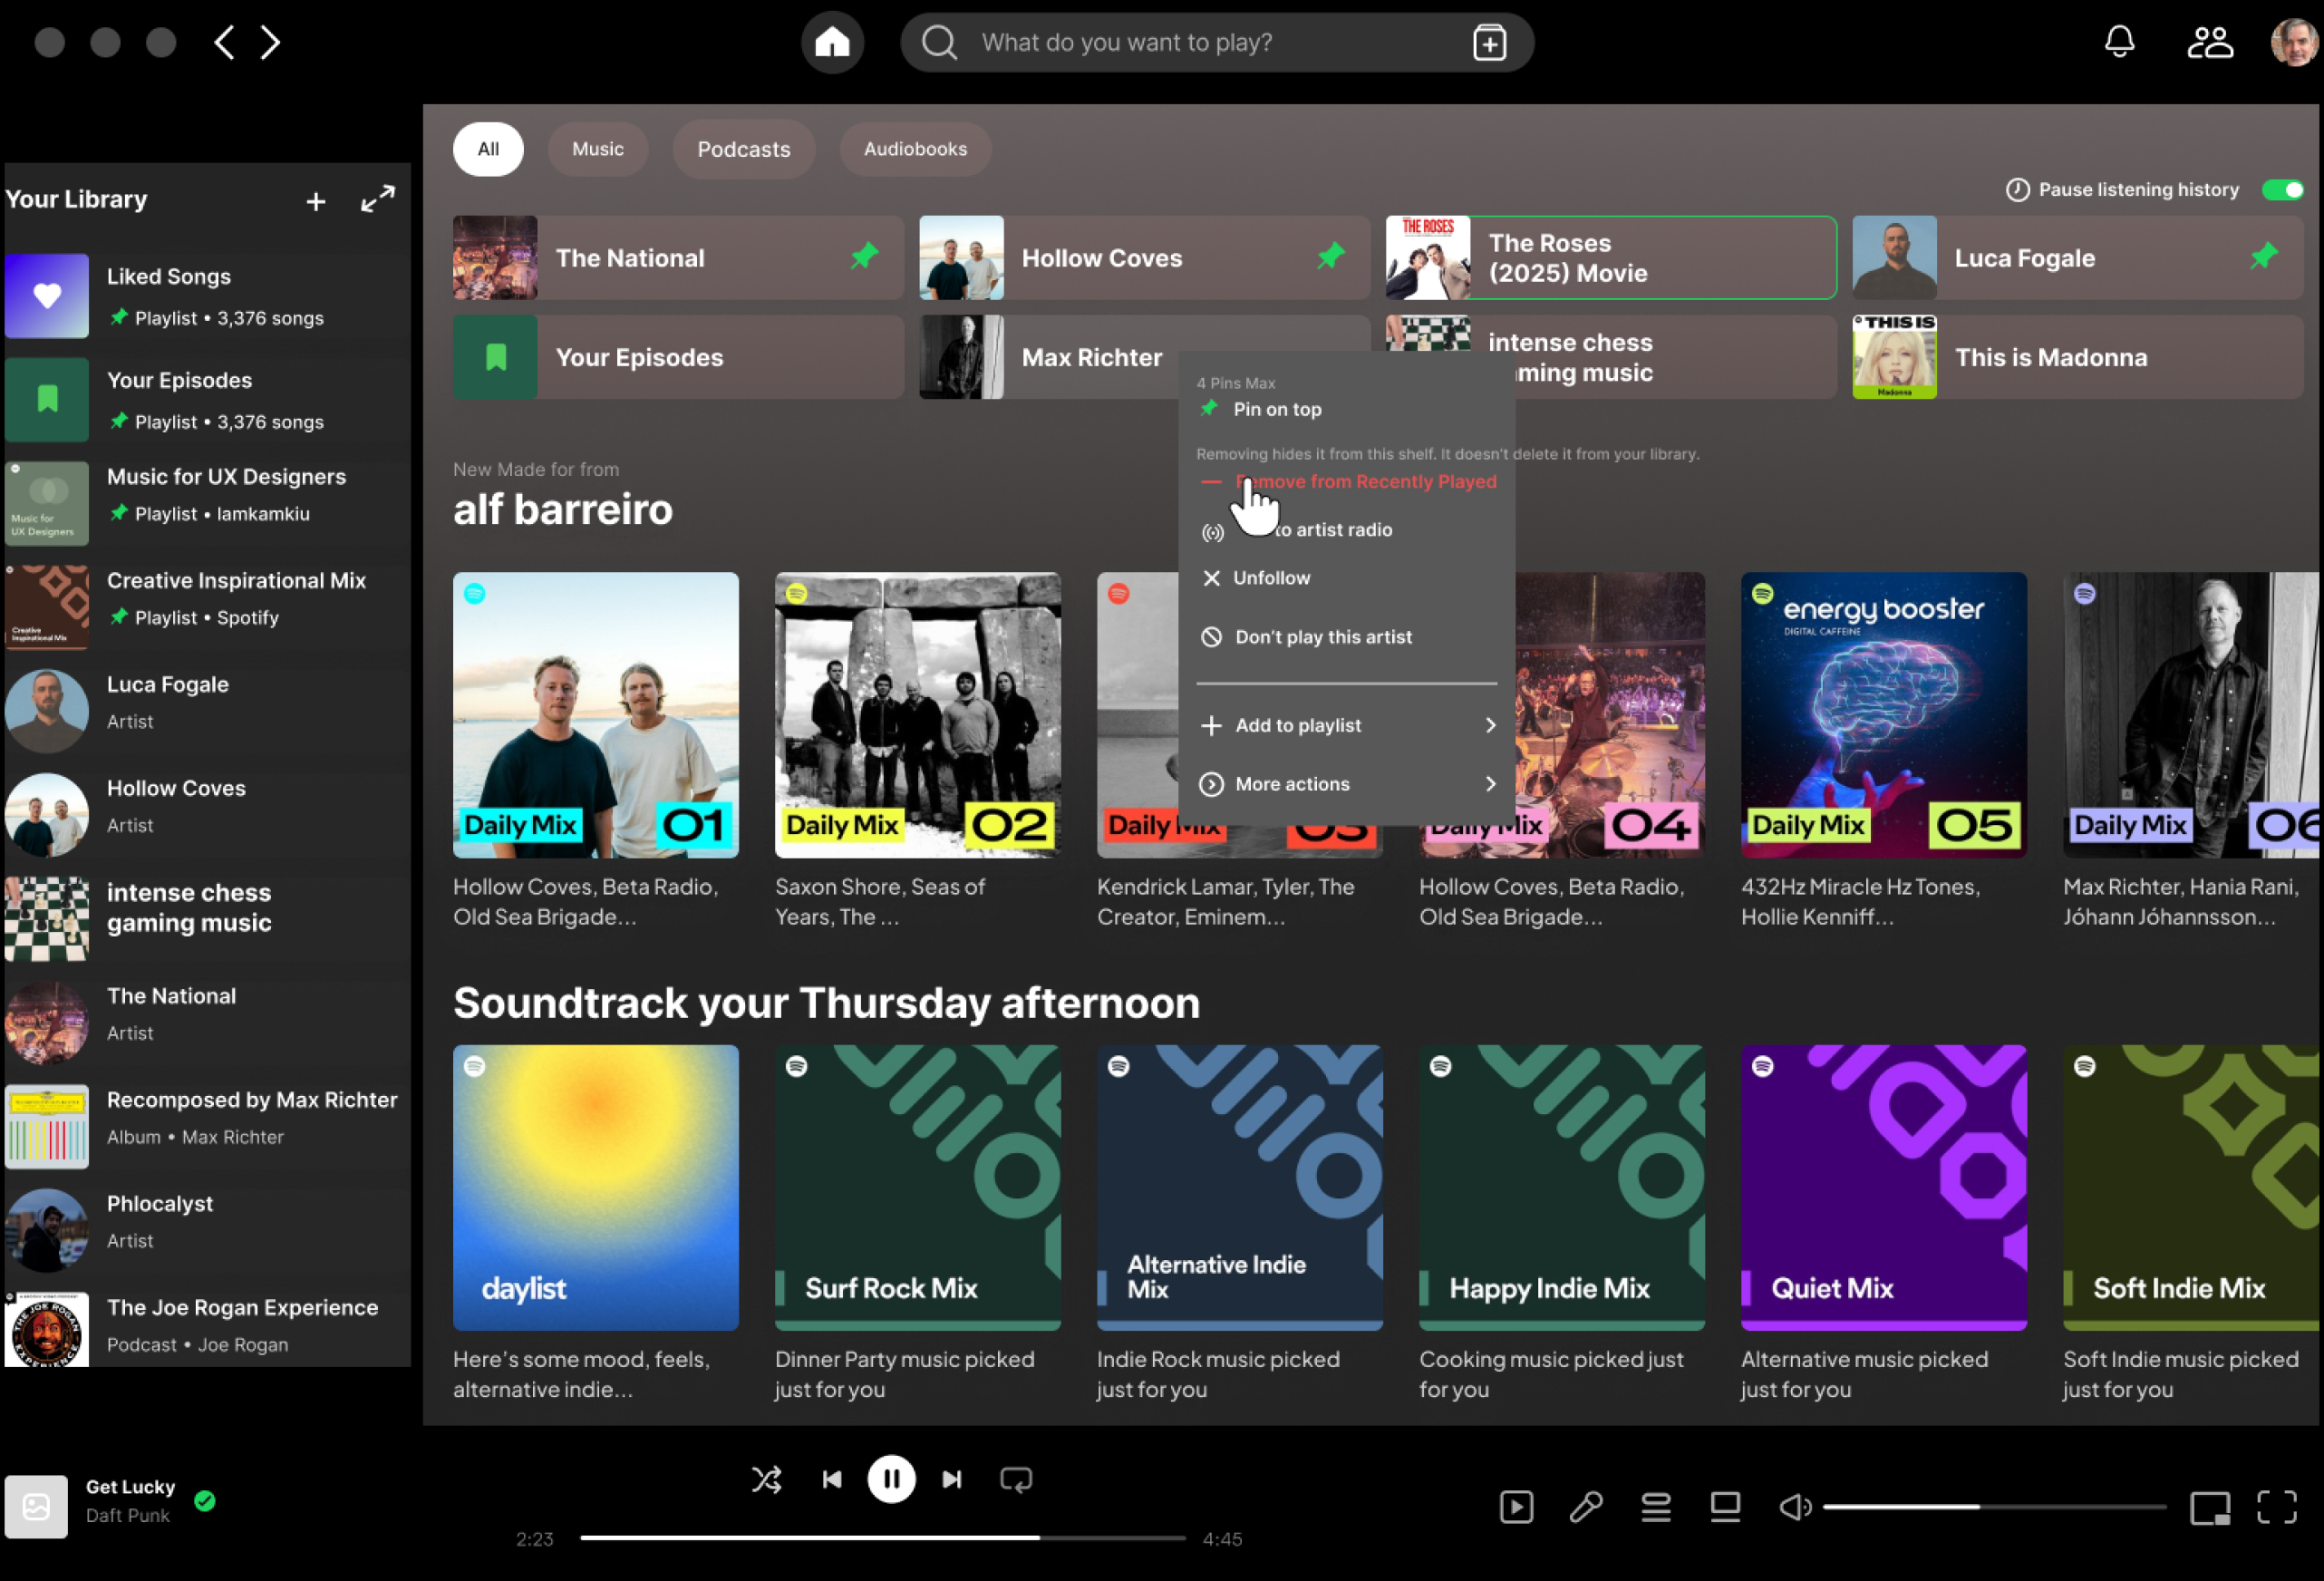Mute volume with speaker icon

coord(1794,1507)
